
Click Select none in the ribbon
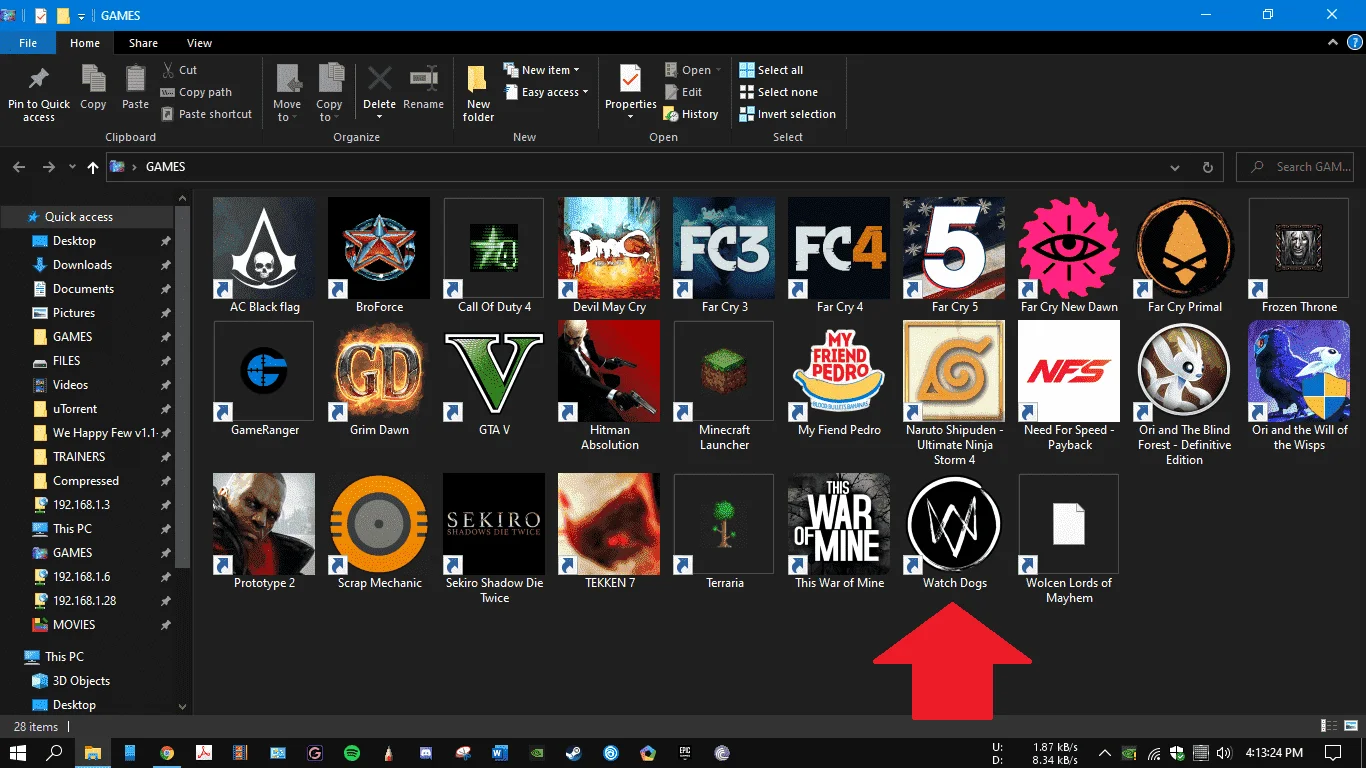pyautogui.click(x=778, y=92)
